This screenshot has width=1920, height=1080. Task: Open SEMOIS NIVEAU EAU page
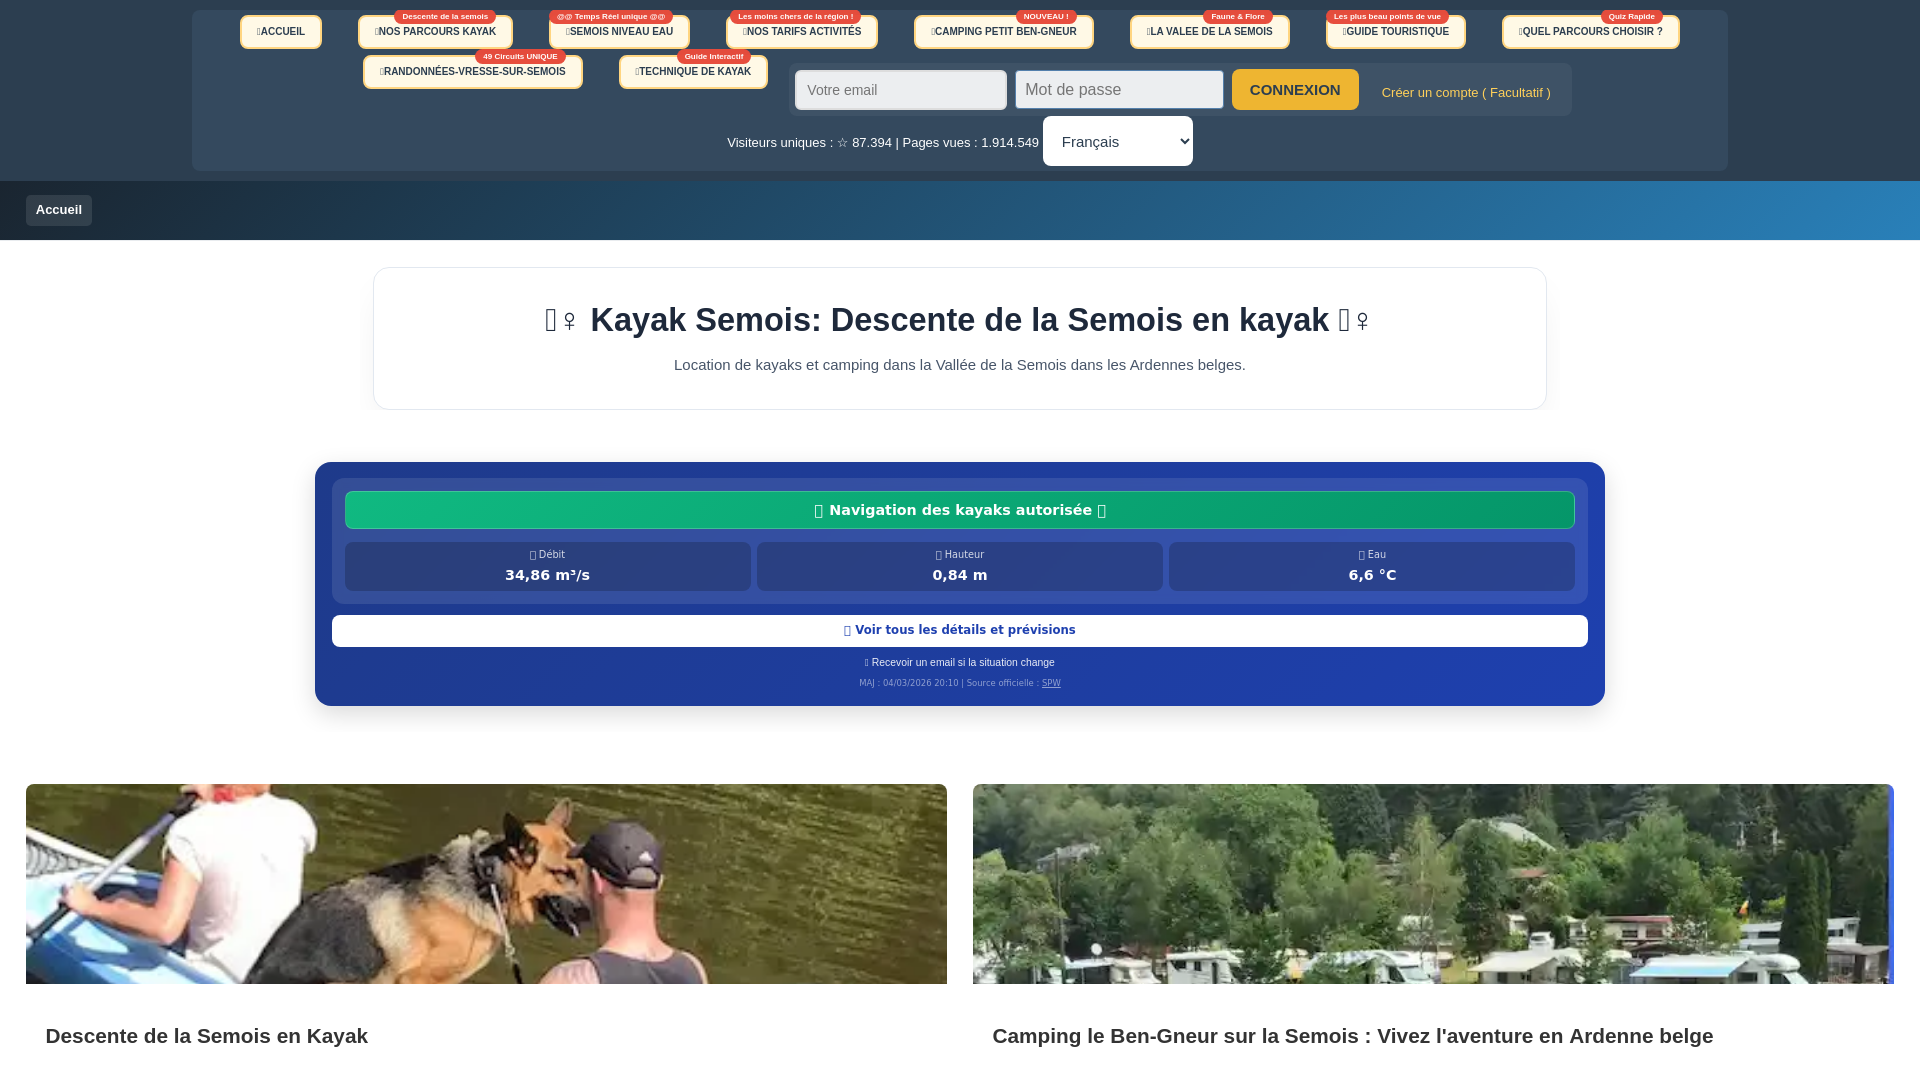click(619, 31)
